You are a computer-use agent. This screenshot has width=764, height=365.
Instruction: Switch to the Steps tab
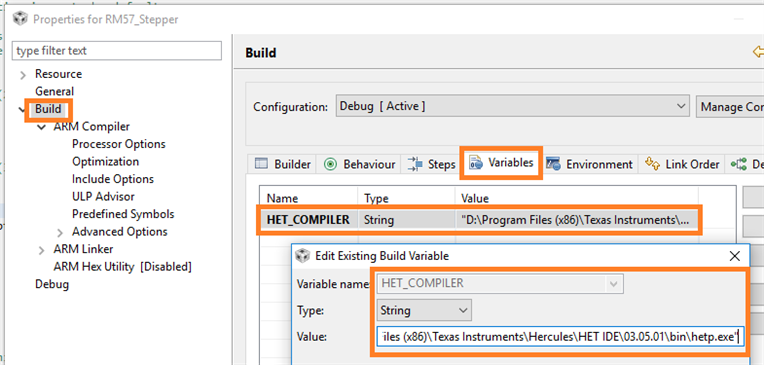pyautogui.click(x=431, y=164)
